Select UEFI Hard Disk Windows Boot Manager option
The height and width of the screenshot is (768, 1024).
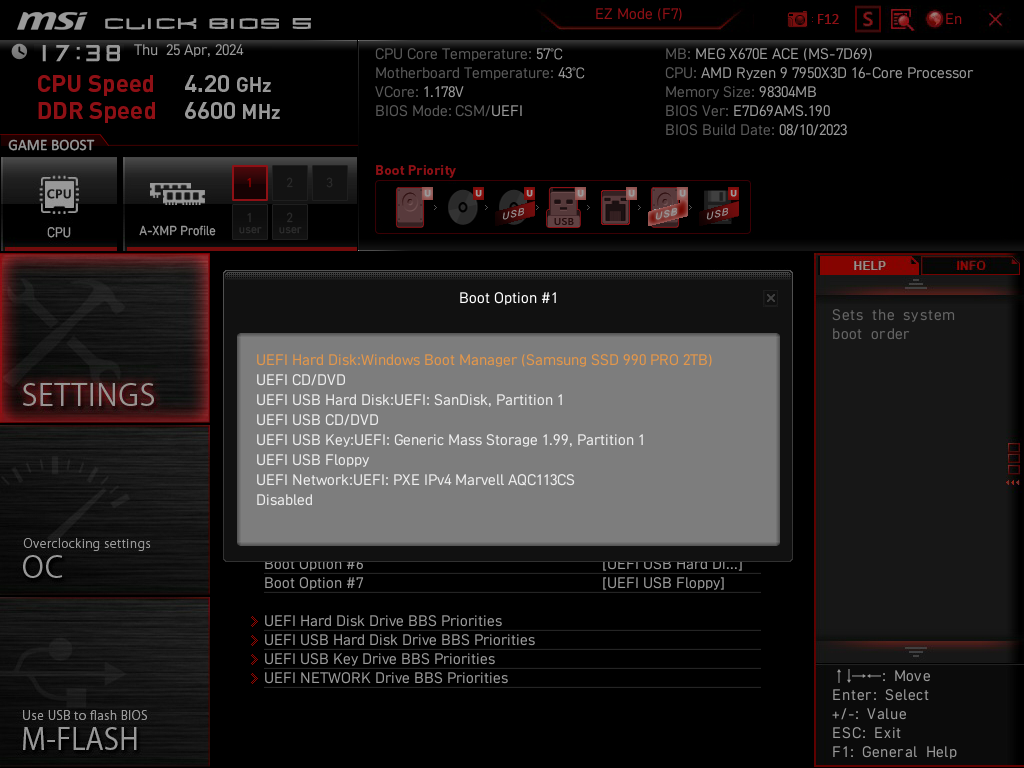tap(484, 360)
